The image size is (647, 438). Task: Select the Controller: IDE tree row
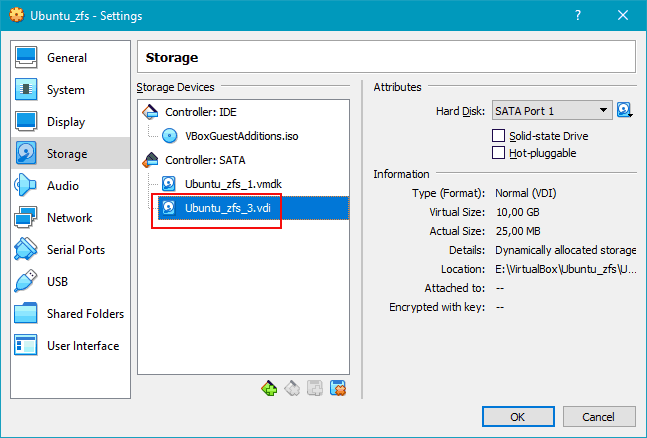coord(243,112)
